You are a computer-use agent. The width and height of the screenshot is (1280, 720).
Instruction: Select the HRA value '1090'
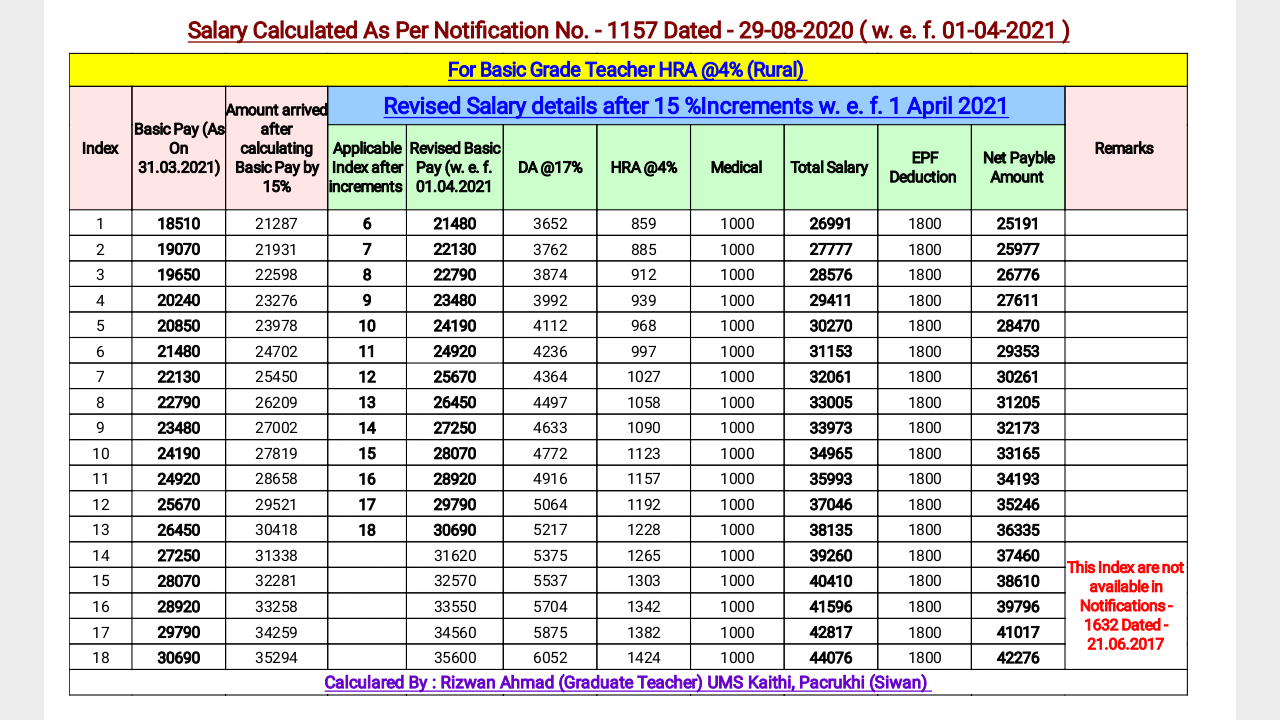tap(644, 428)
